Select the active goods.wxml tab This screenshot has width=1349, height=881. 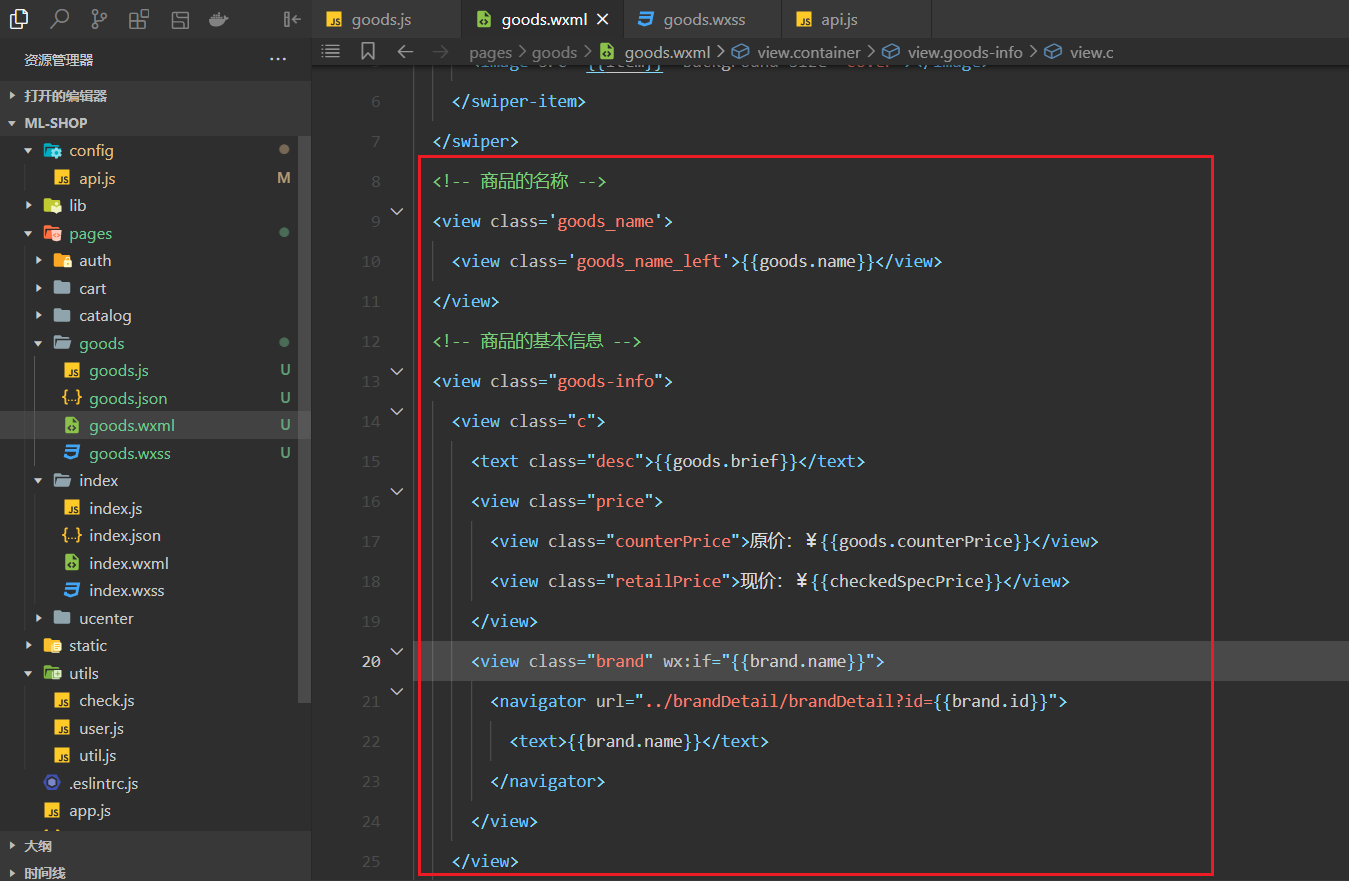(541, 20)
